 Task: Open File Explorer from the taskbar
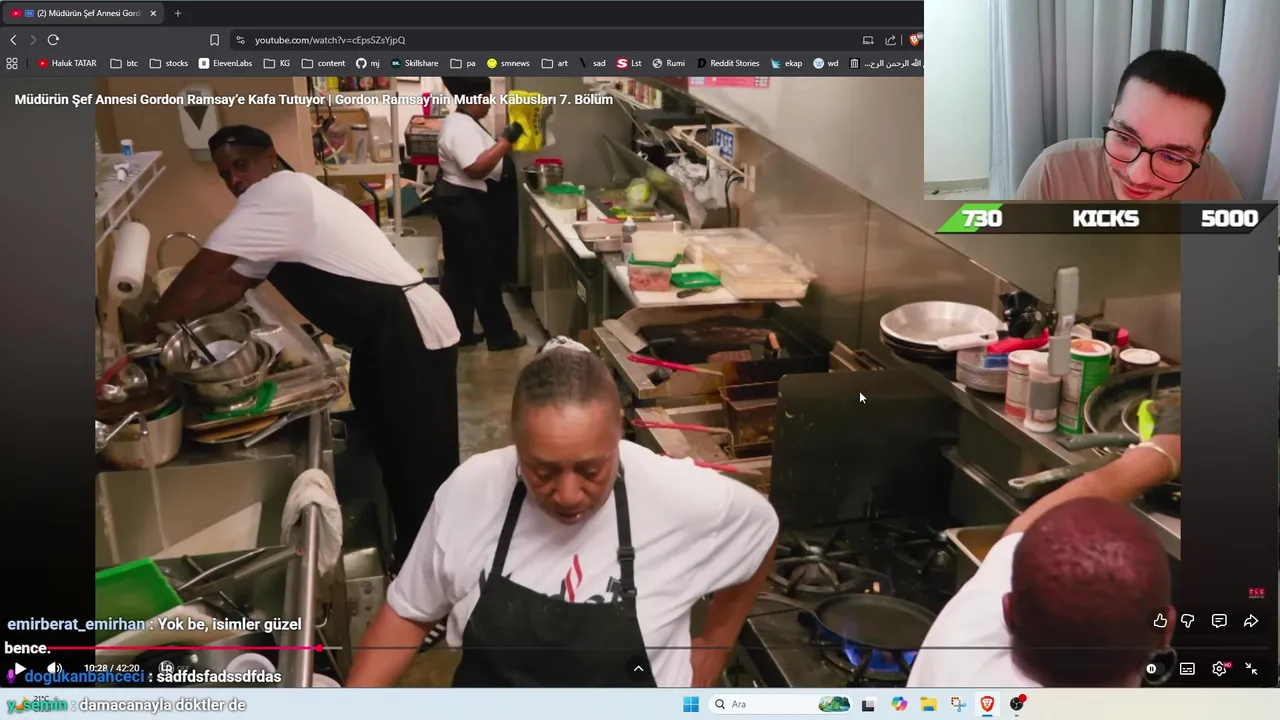tap(928, 704)
